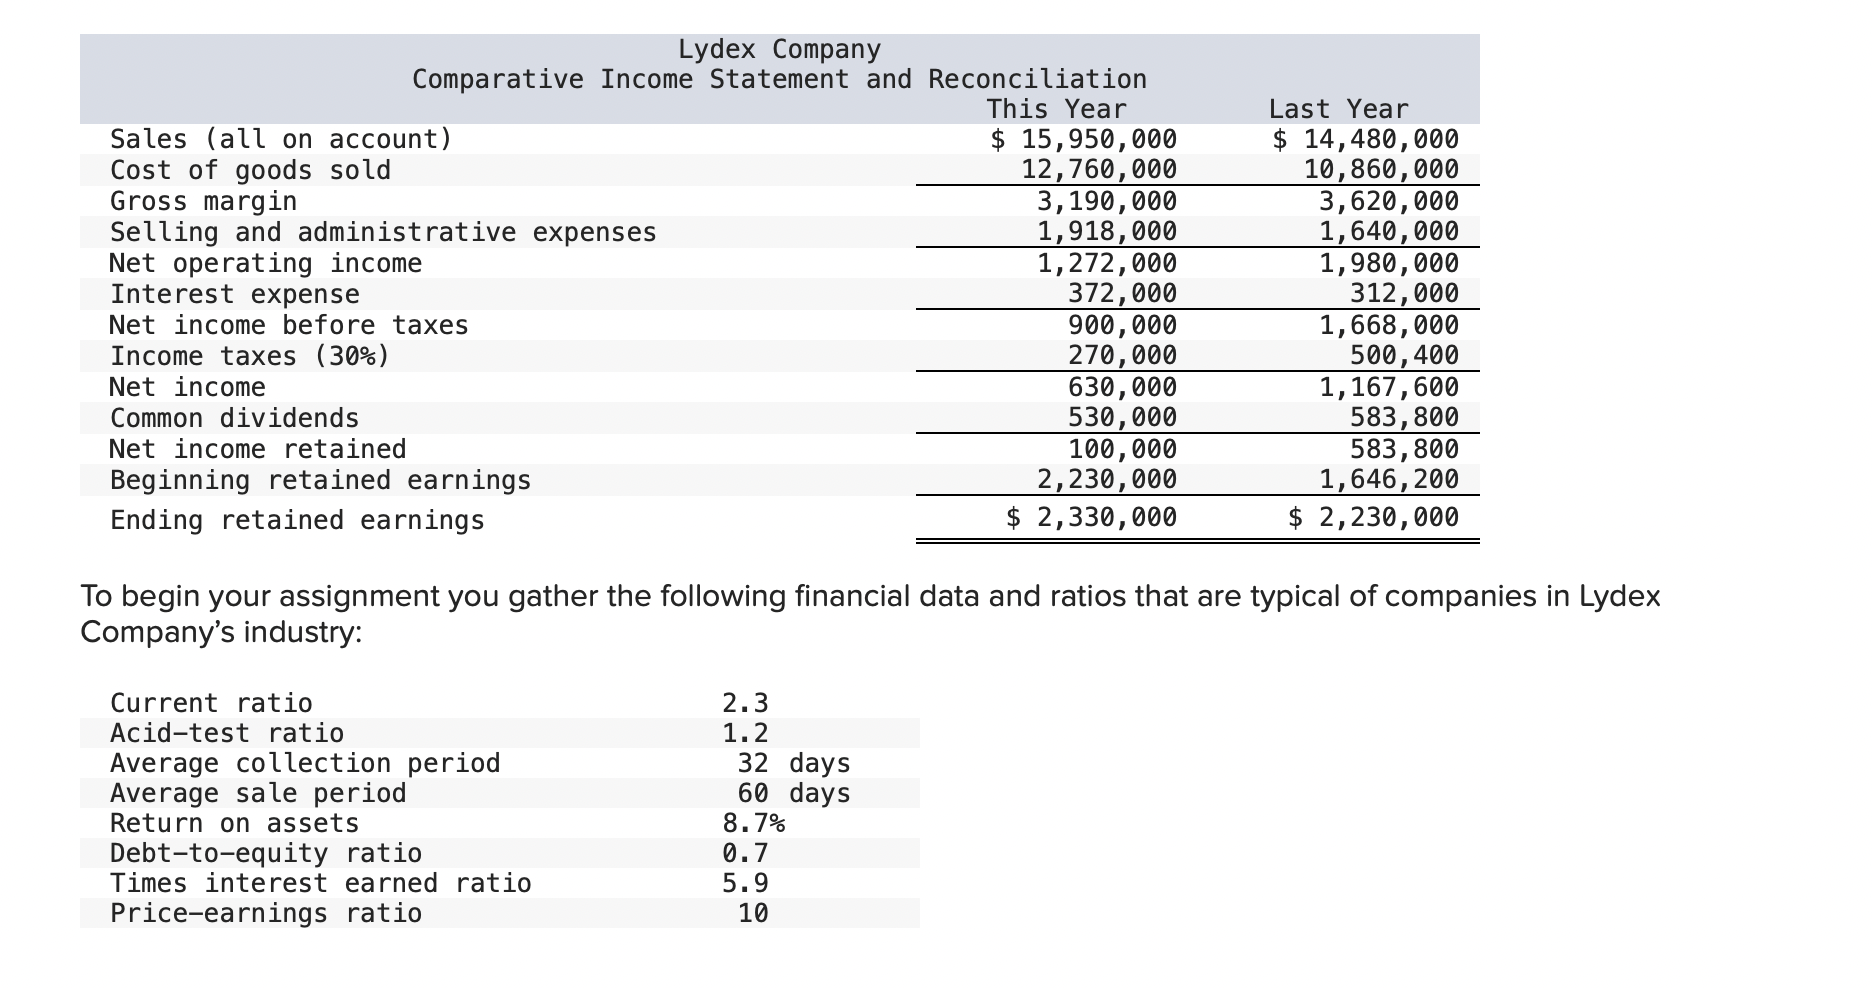Click selling expenses value 1,918,000

[x=1107, y=232]
